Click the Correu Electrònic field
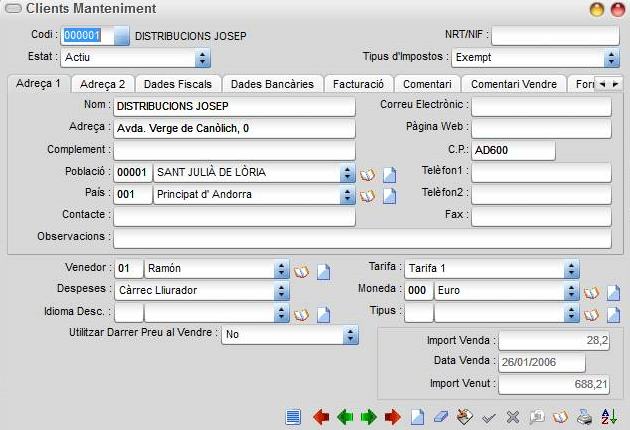 (x=541, y=106)
